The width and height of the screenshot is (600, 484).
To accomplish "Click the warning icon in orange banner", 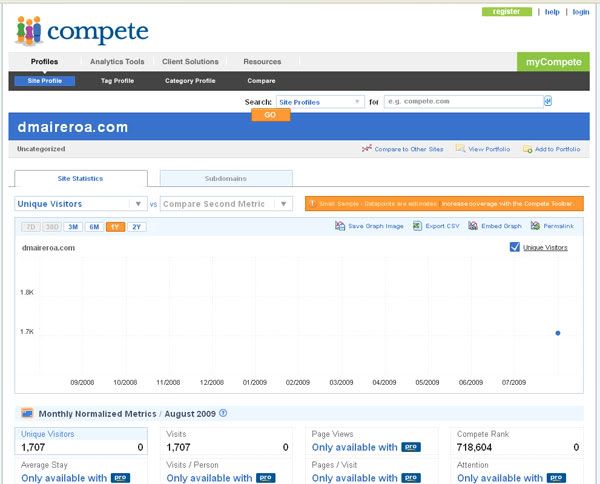I will point(312,204).
